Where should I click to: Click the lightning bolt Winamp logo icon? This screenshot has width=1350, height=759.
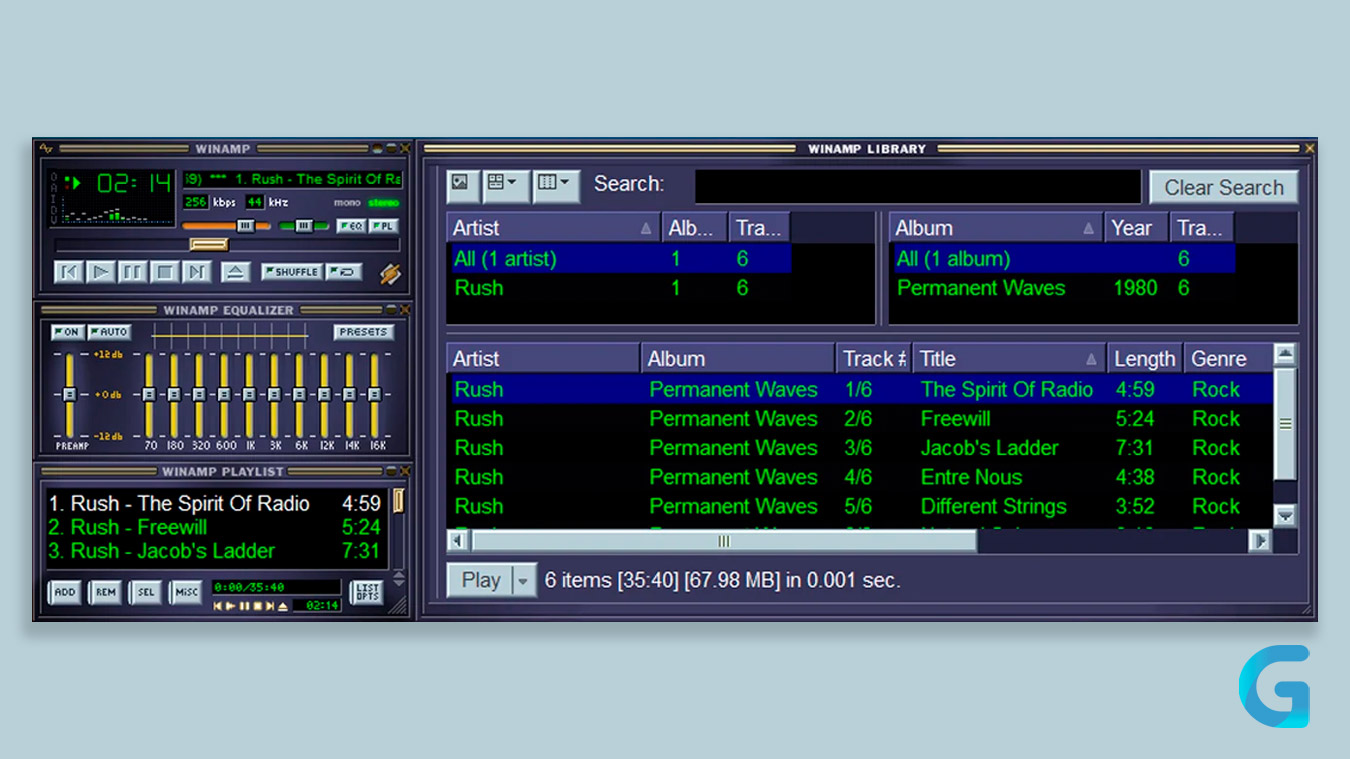click(x=390, y=272)
